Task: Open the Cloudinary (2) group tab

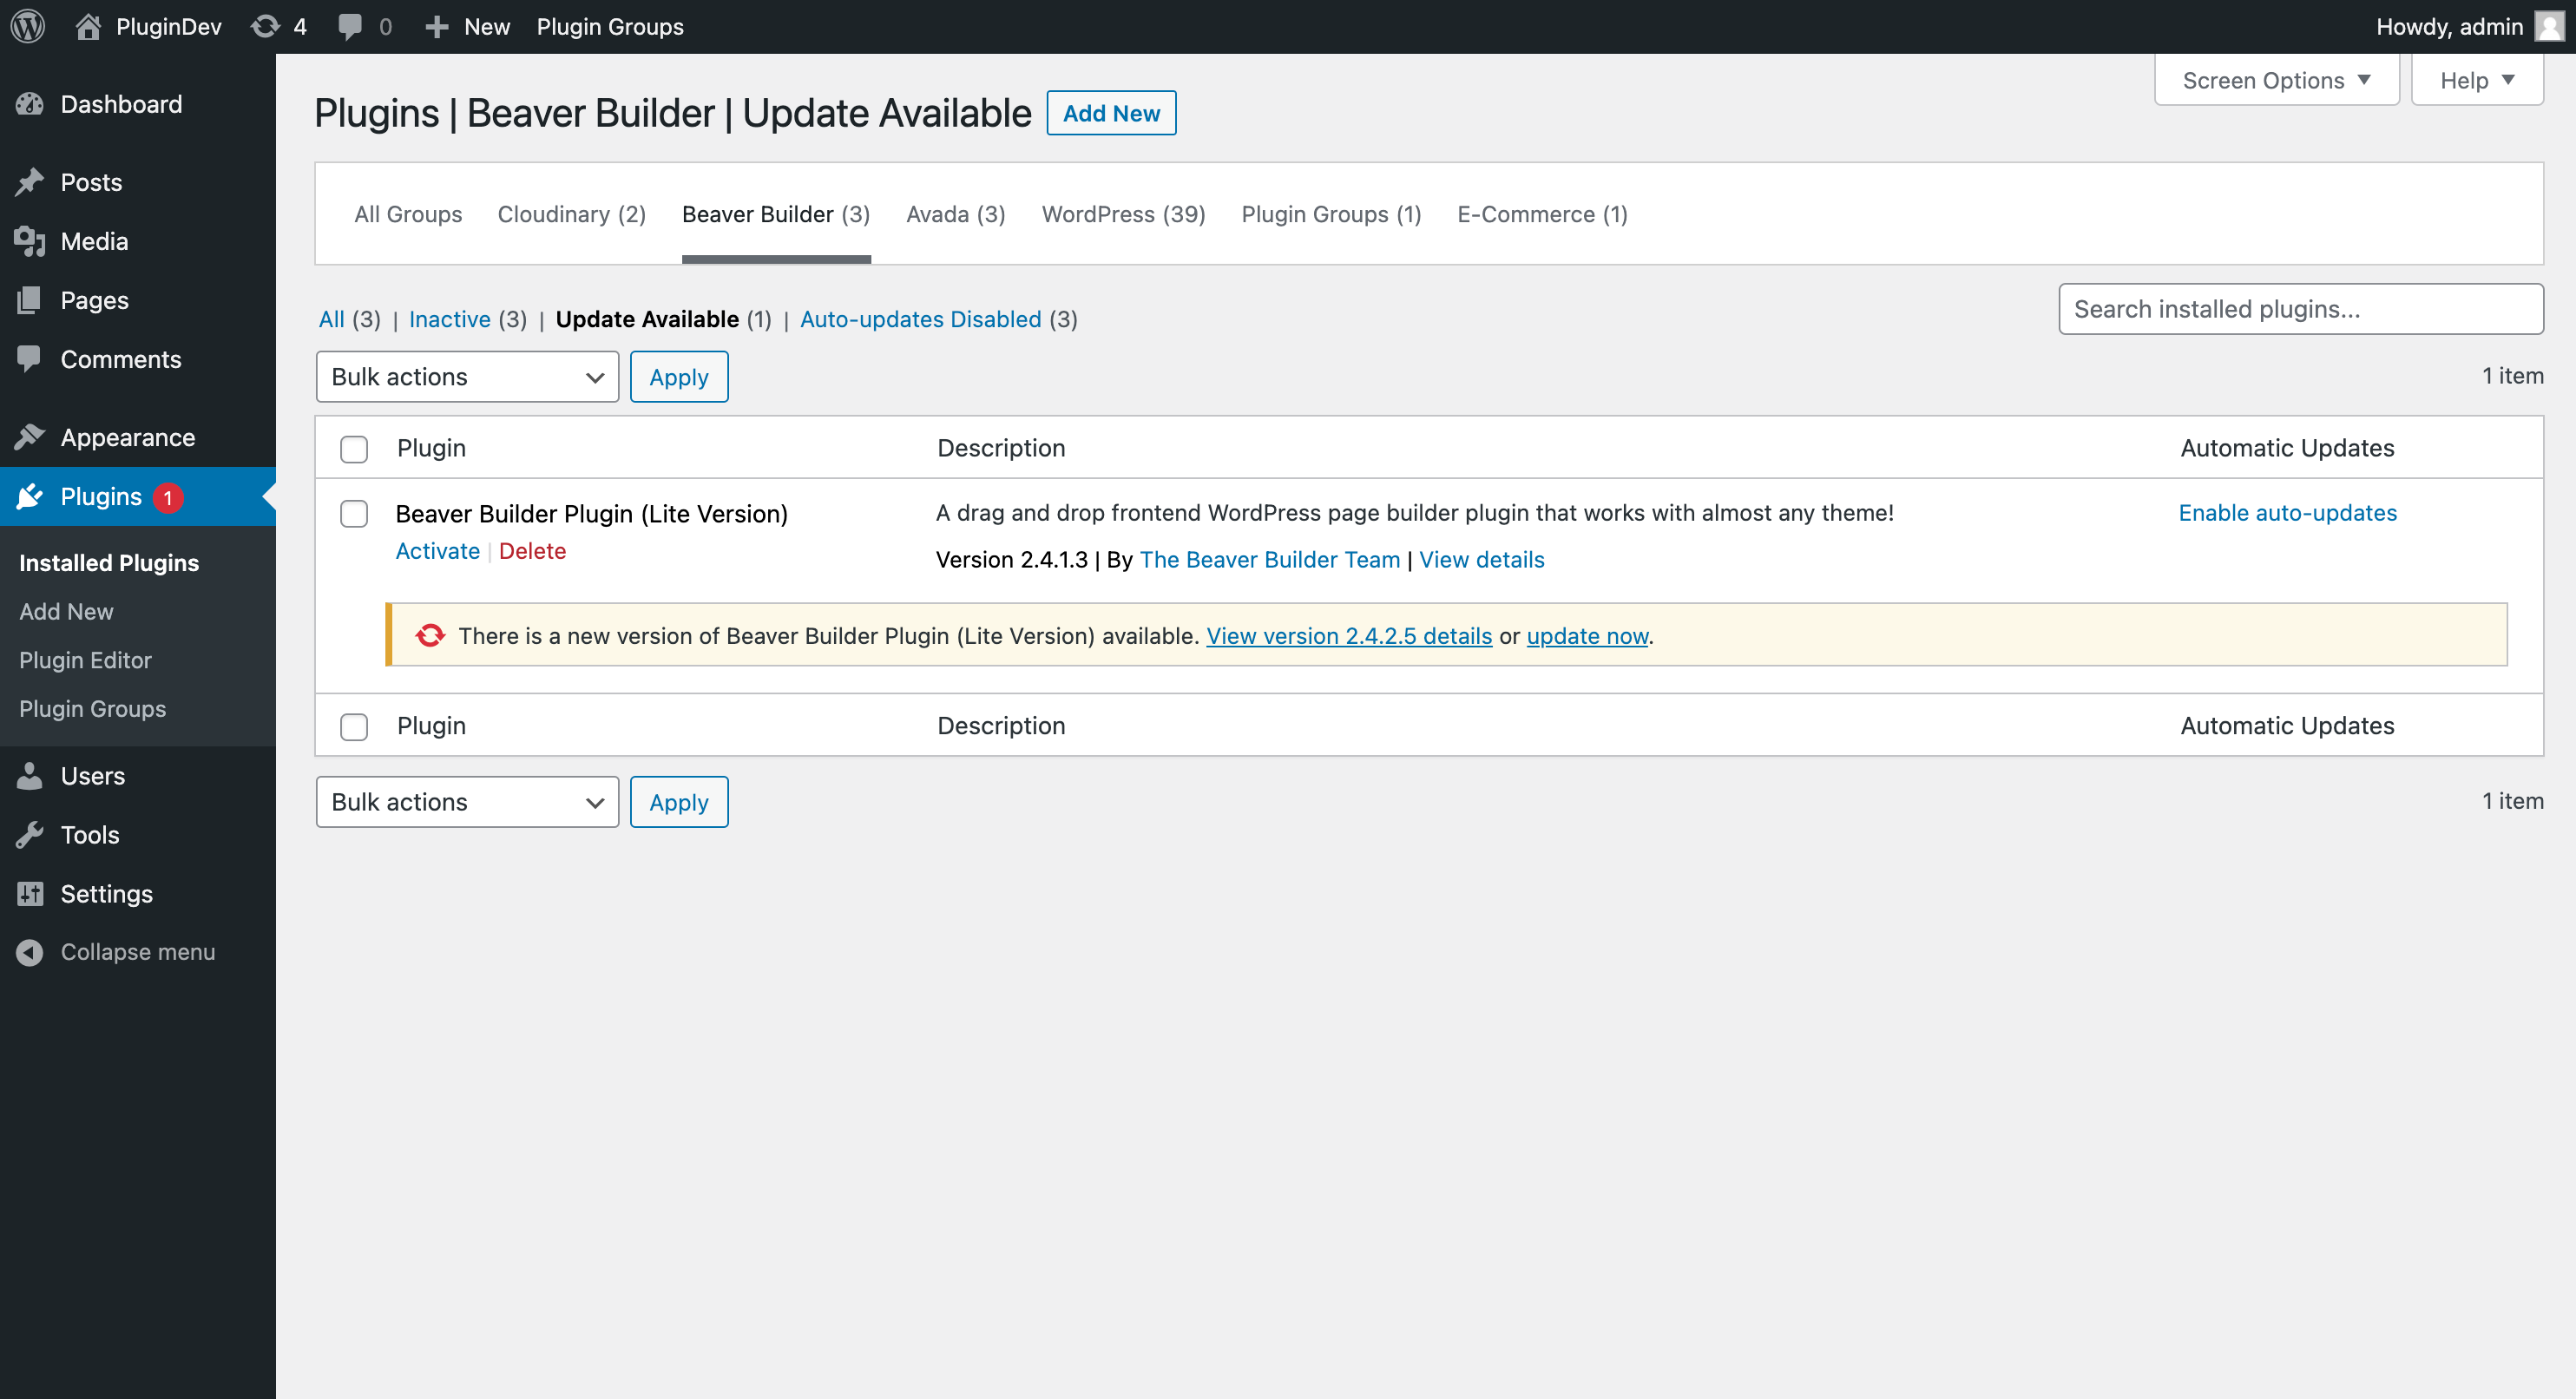Action: 571,214
